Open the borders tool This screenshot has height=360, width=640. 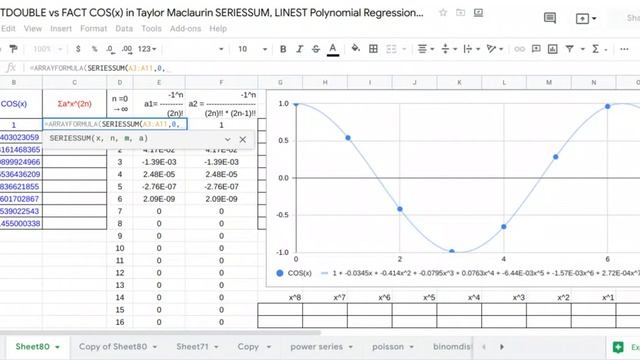373,49
